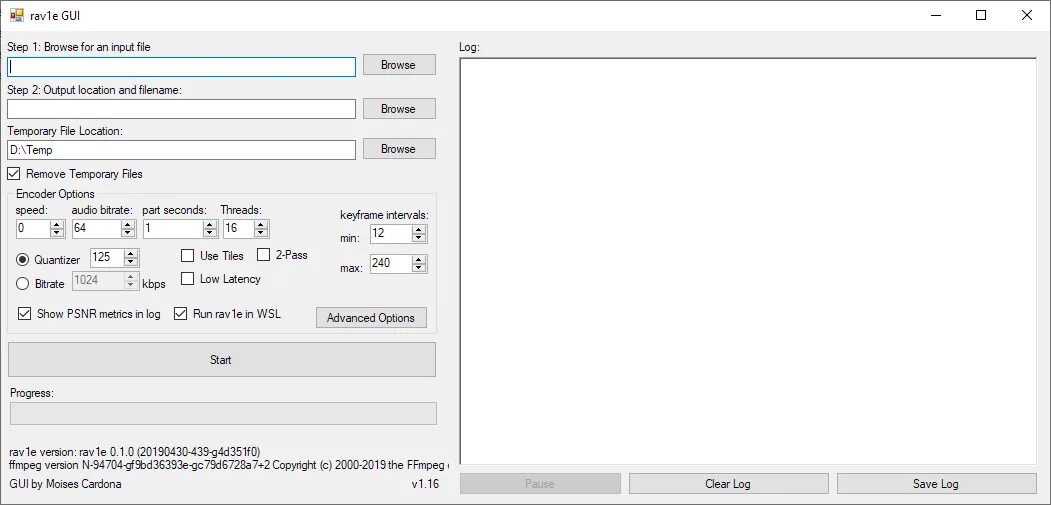The width and height of the screenshot is (1051, 505).
Task: Decrease Quantizer value with down arrow
Action: point(131,262)
